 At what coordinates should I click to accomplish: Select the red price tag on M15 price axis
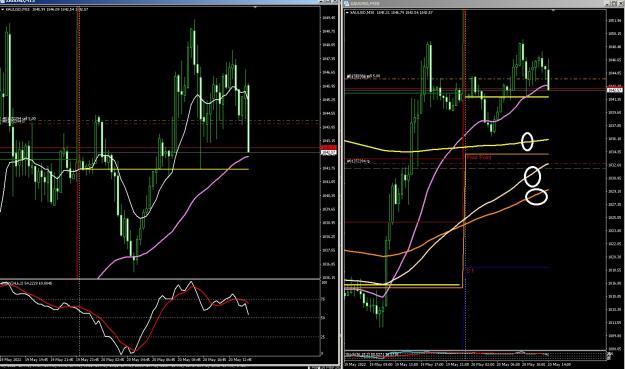coord(328,147)
